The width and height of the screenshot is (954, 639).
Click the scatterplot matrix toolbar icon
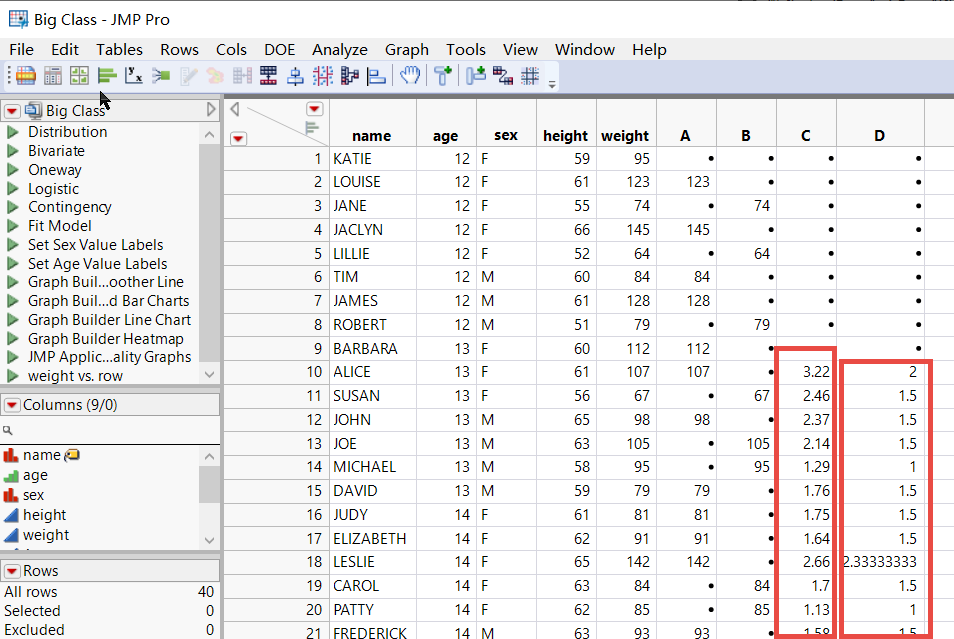coord(322,75)
